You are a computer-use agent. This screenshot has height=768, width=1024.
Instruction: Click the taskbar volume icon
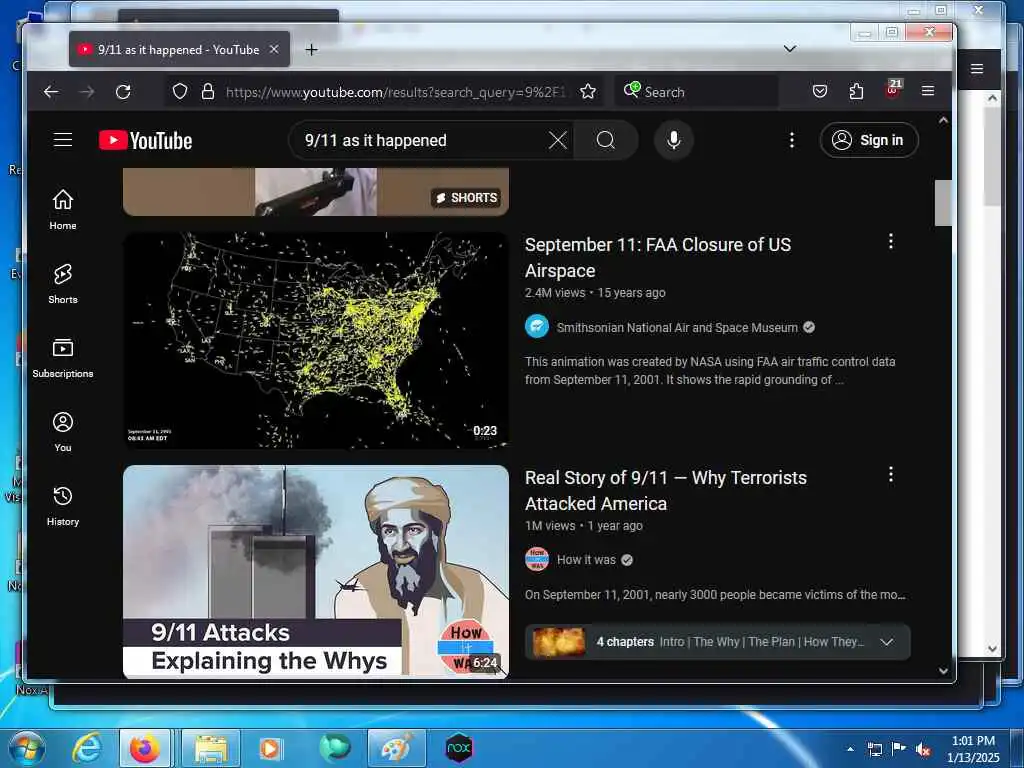(x=923, y=750)
